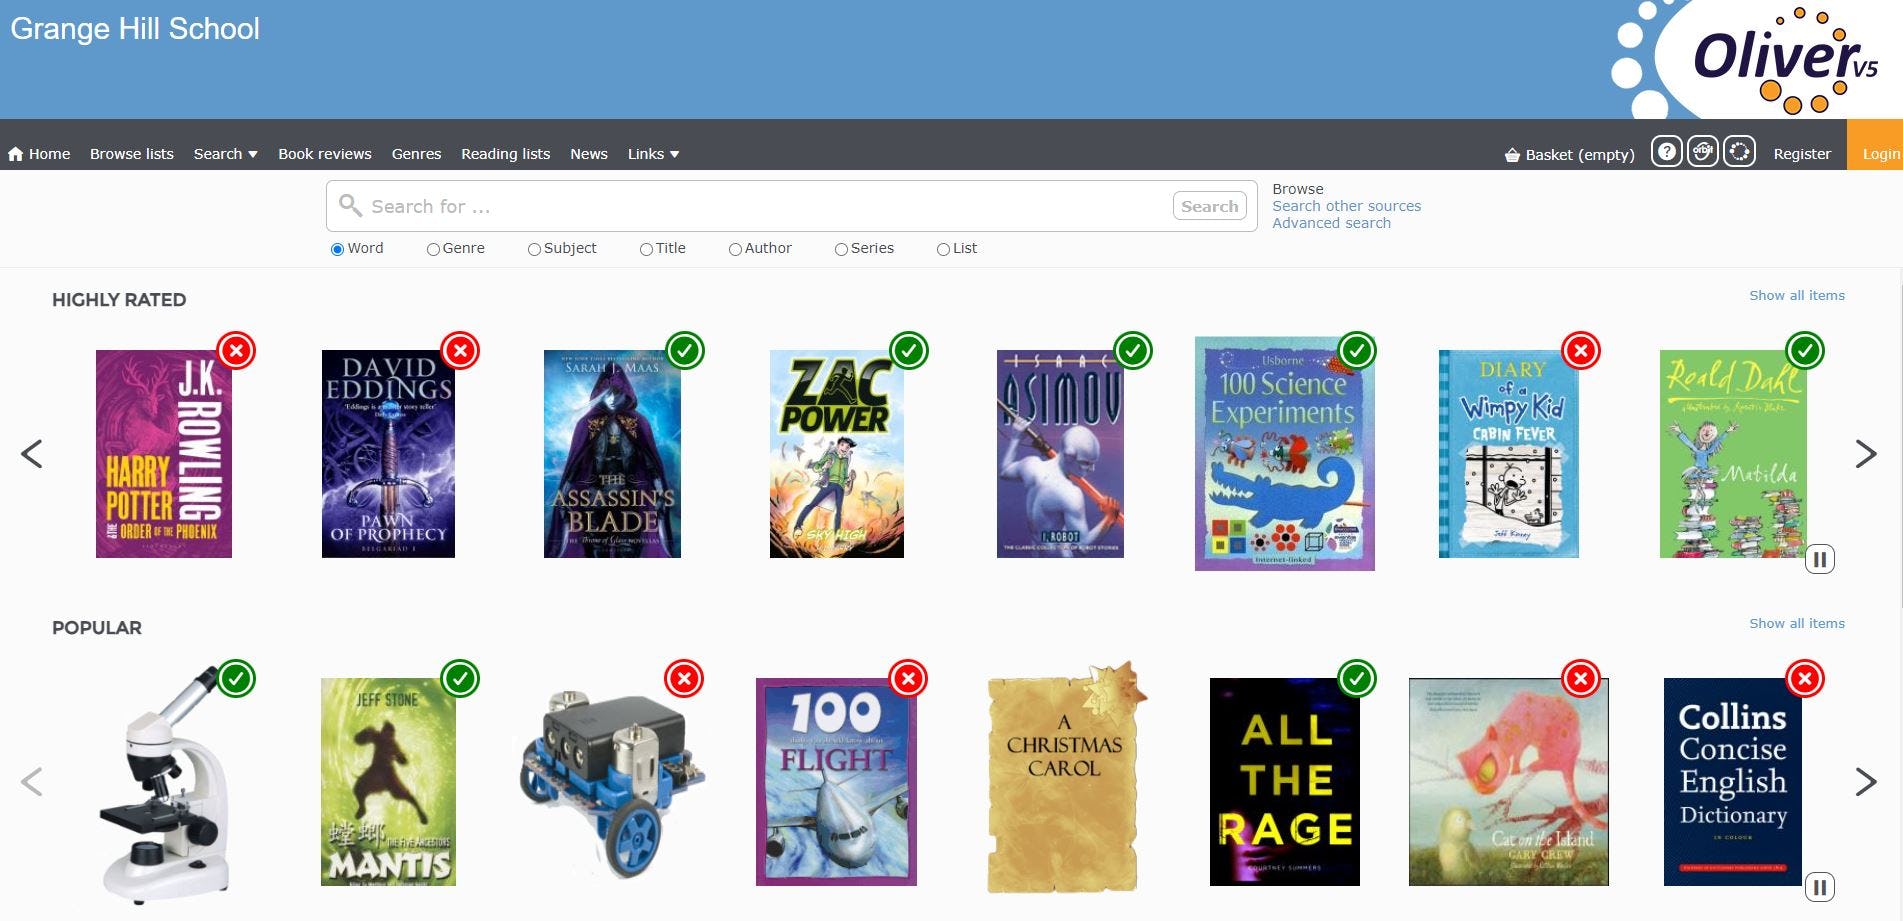Expand the Links dropdown menu

pos(653,154)
